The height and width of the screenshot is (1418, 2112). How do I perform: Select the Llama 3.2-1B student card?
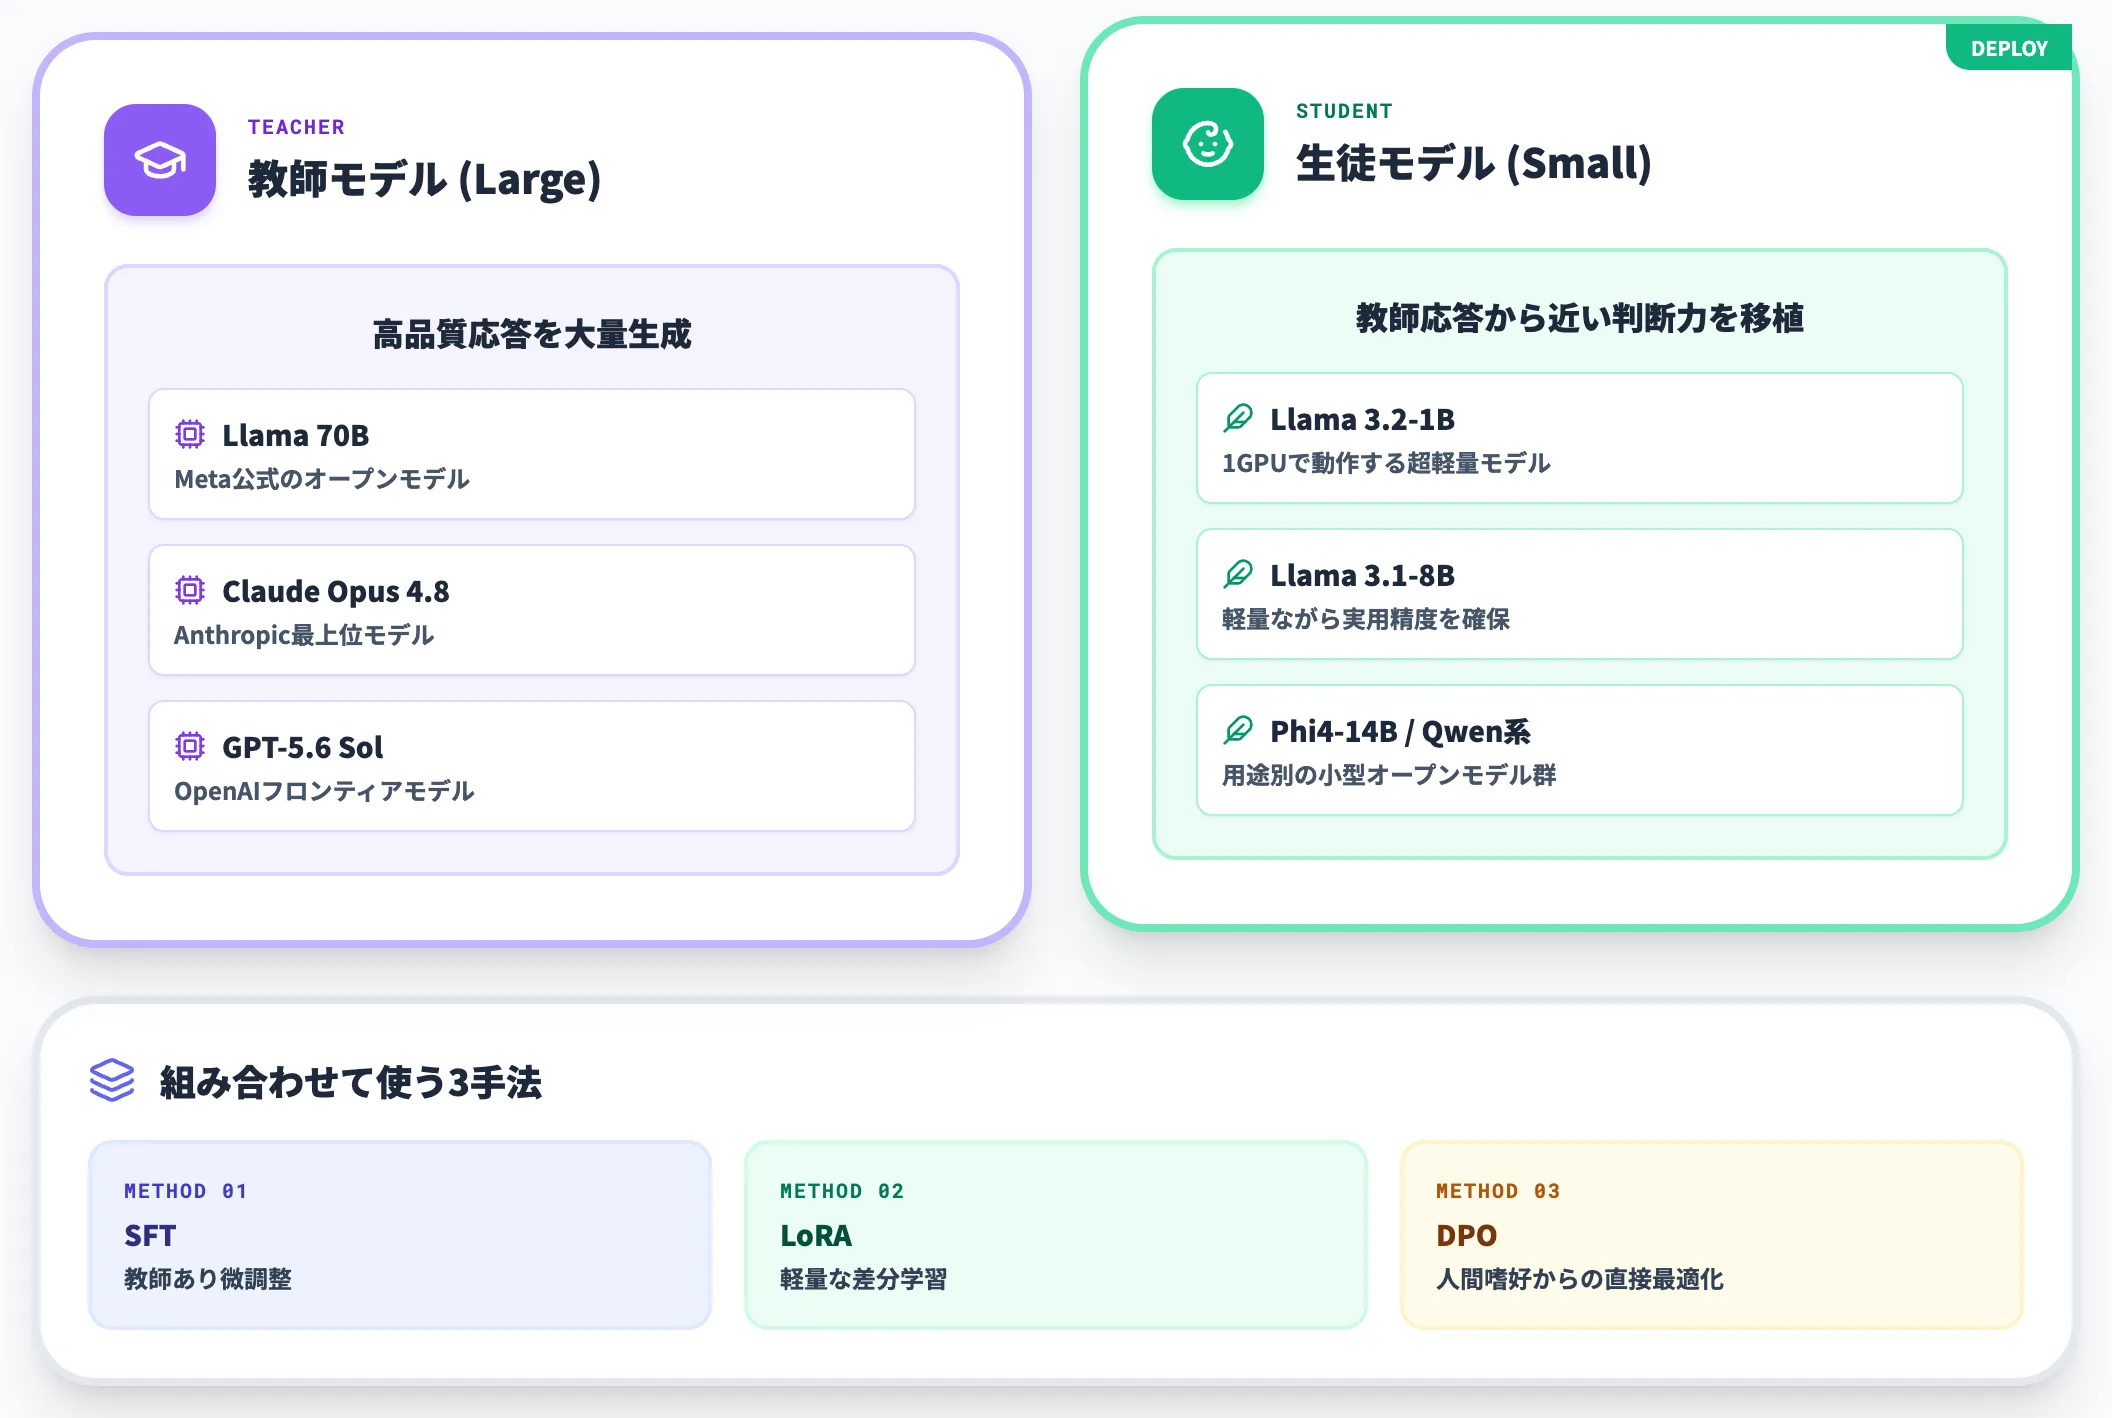click(1580, 438)
